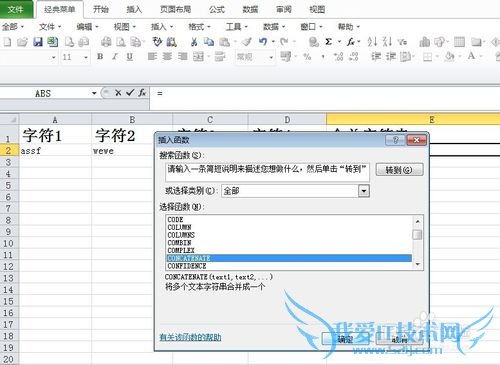Select the 经典菜单 ribbon tab
The width and height of the screenshot is (500, 365).
(x=60, y=9)
